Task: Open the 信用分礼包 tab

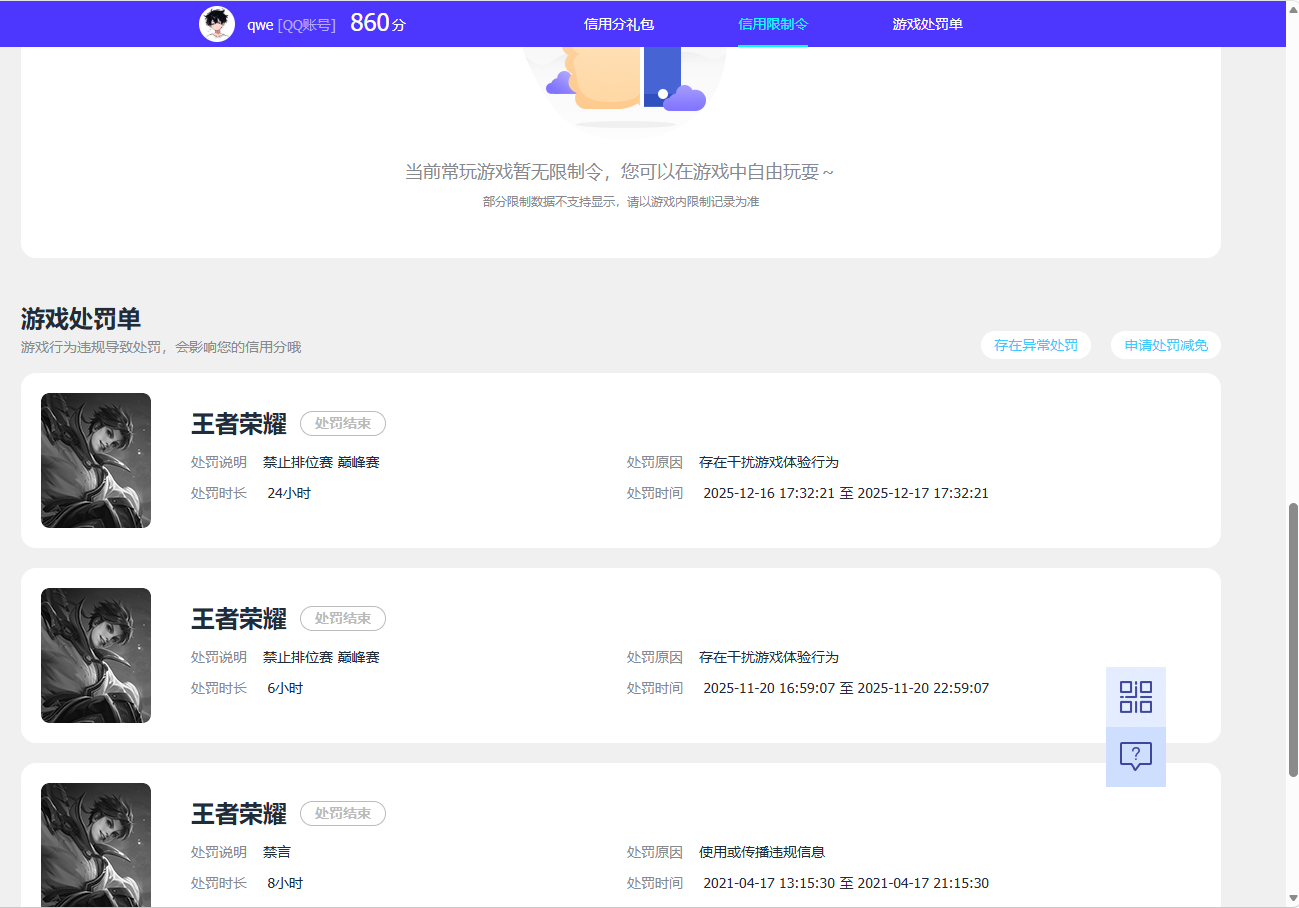Action: tap(619, 24)
